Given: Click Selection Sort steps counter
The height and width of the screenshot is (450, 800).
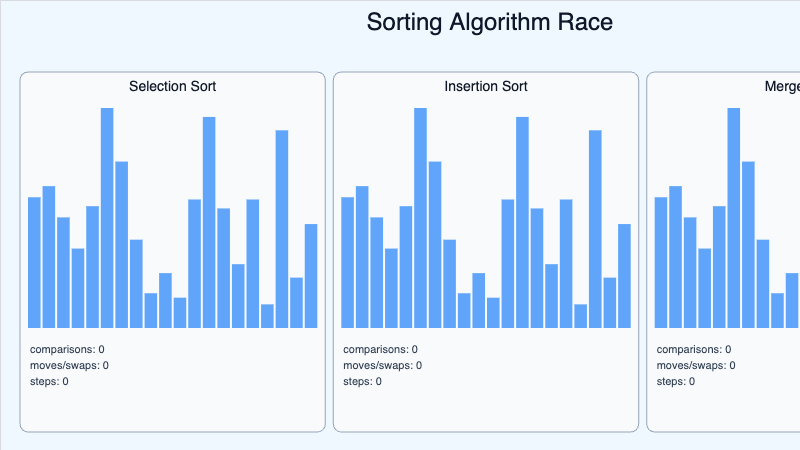Looking at the screenshot, I should [x=49, y=382].
